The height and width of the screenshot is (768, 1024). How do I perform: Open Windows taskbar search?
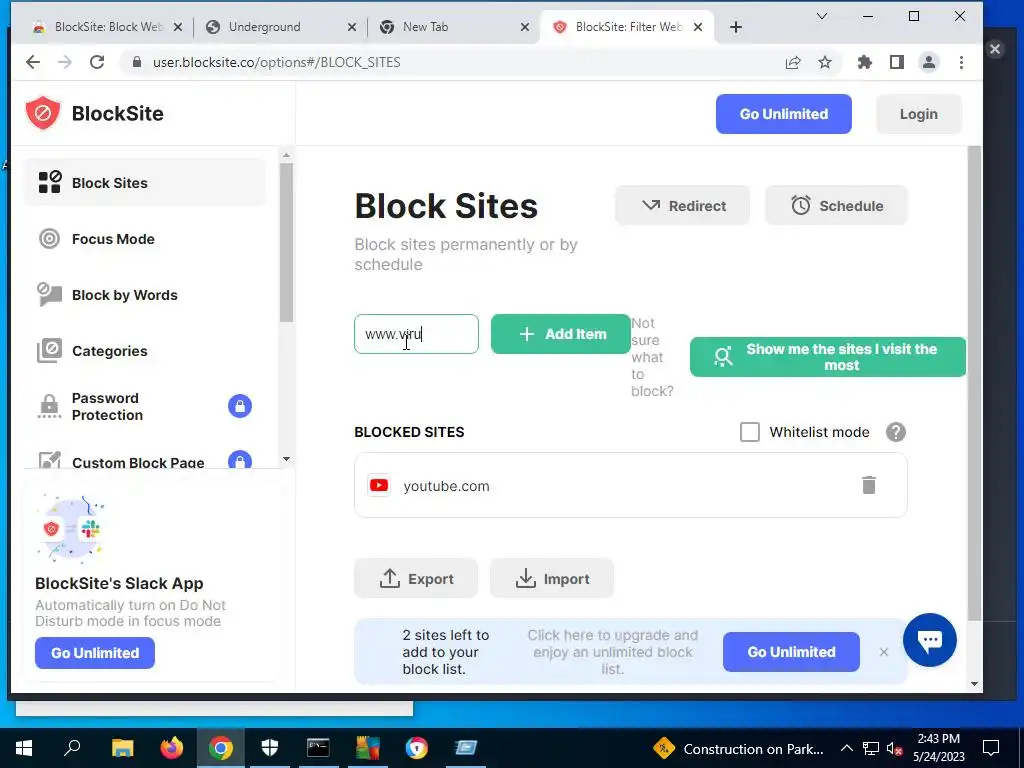pyautogui.click(x=72, y=748)
